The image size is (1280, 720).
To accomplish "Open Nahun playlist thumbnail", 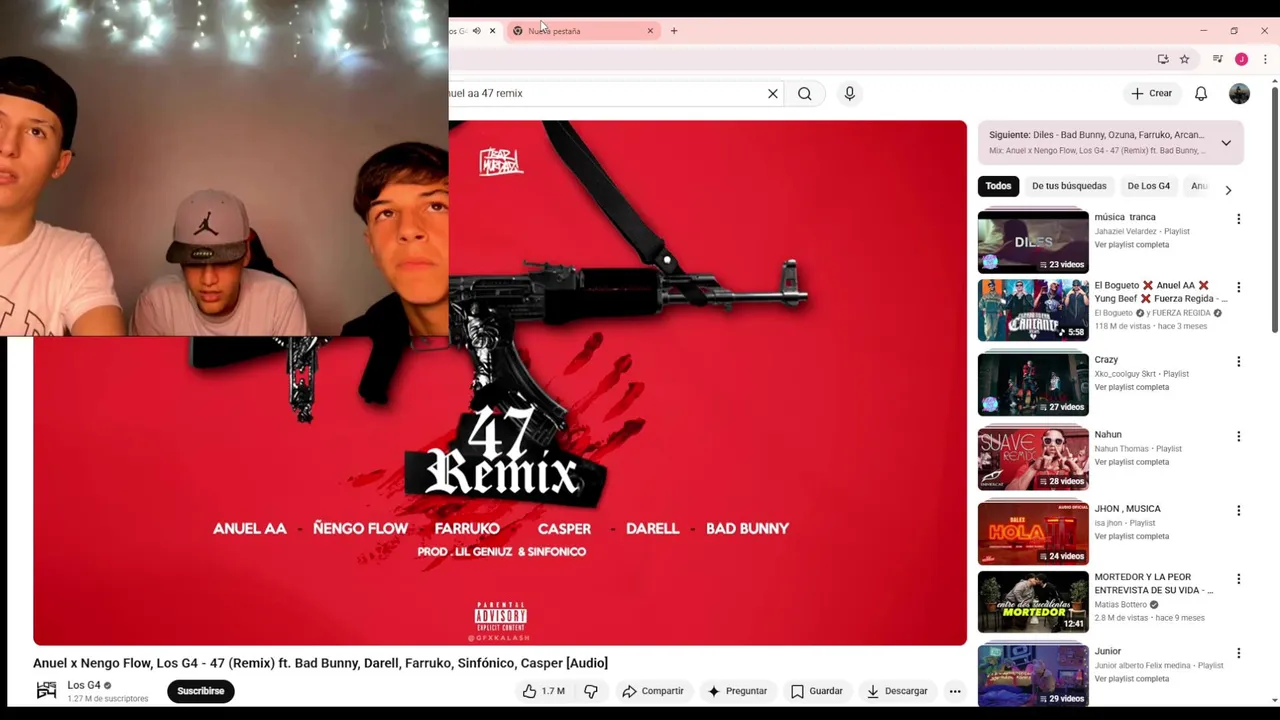I will coord(1033,459).
